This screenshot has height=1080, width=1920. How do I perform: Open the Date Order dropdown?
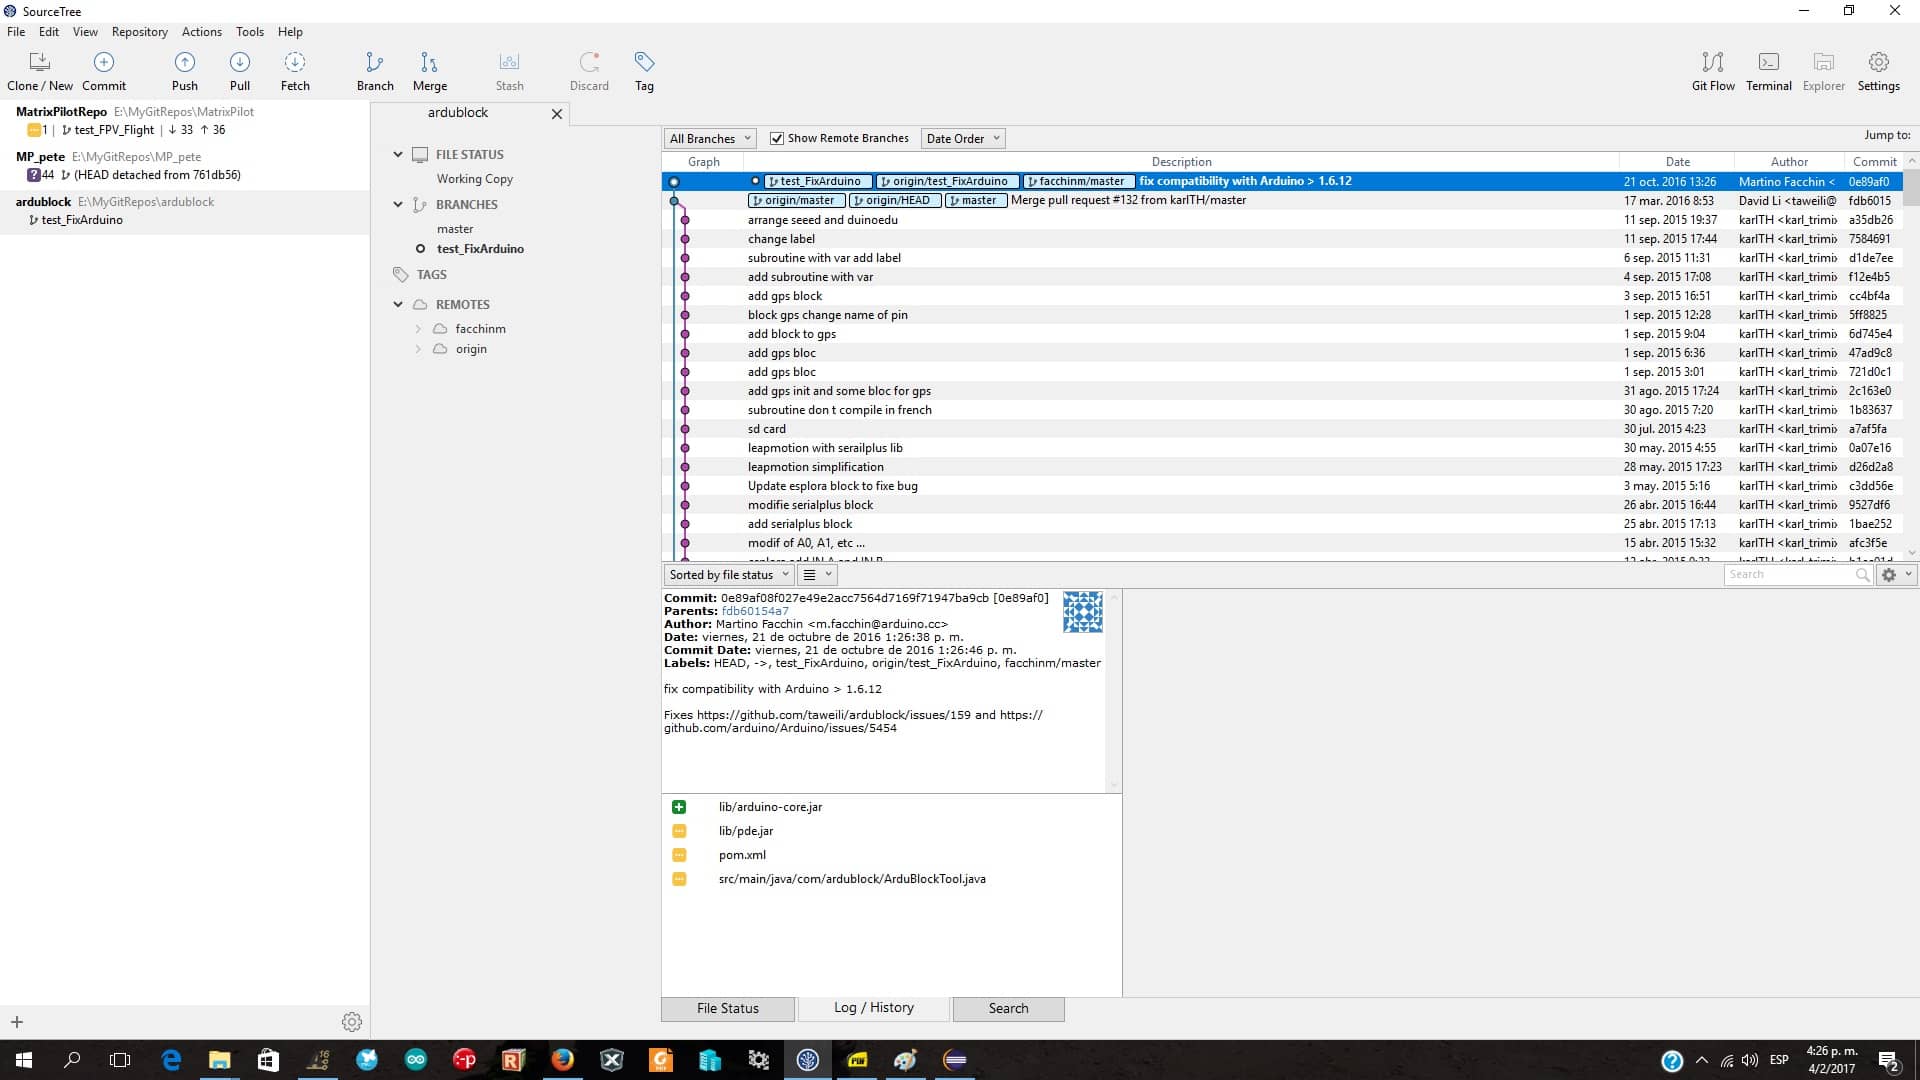point(962,139)
